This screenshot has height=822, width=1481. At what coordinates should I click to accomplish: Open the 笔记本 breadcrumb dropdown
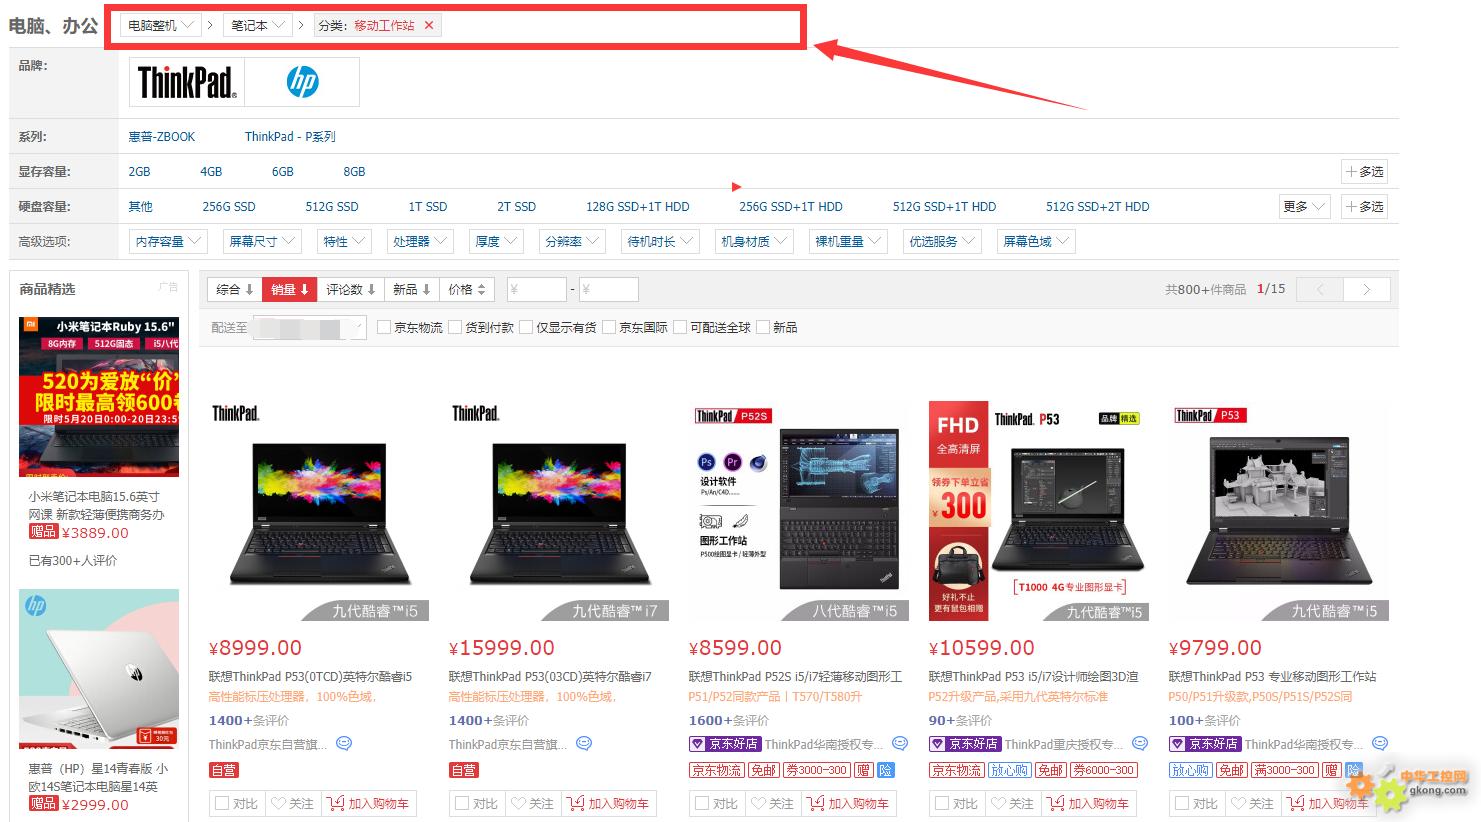pyautogui.click(x=258, y=26)
